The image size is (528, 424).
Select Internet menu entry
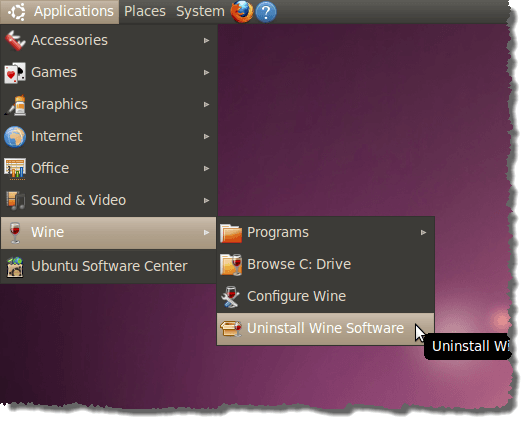click(x=108, y=136)
